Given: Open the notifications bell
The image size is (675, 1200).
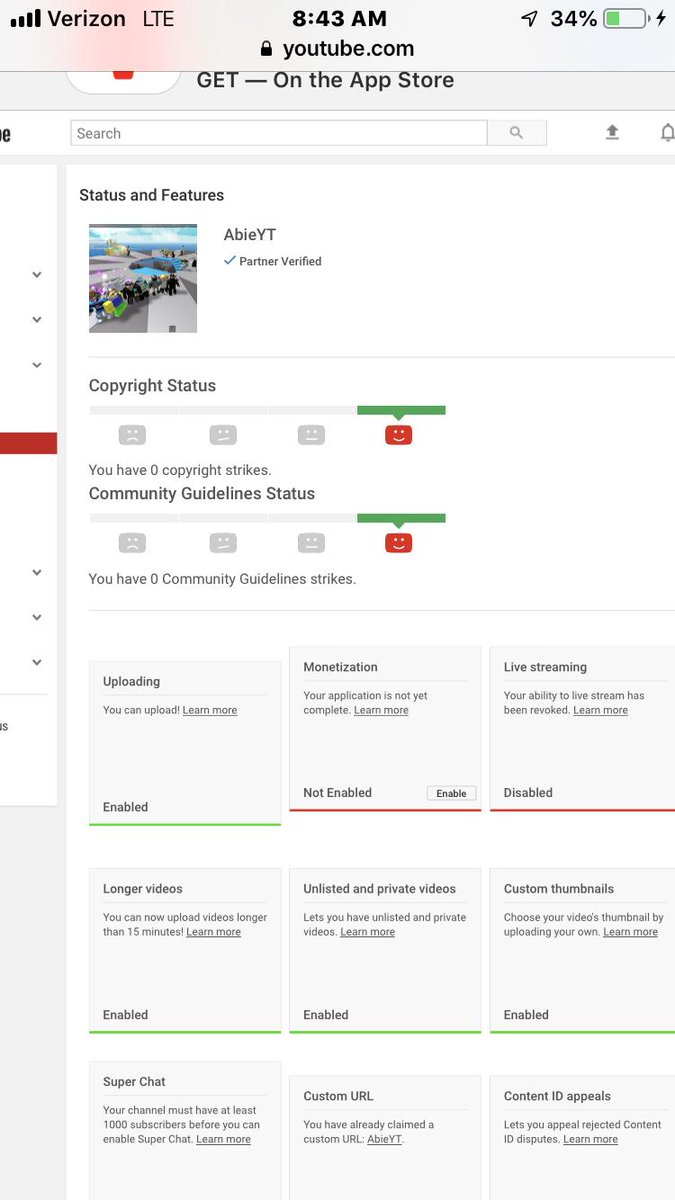Looking at the screenshot, I should (667, 133).
